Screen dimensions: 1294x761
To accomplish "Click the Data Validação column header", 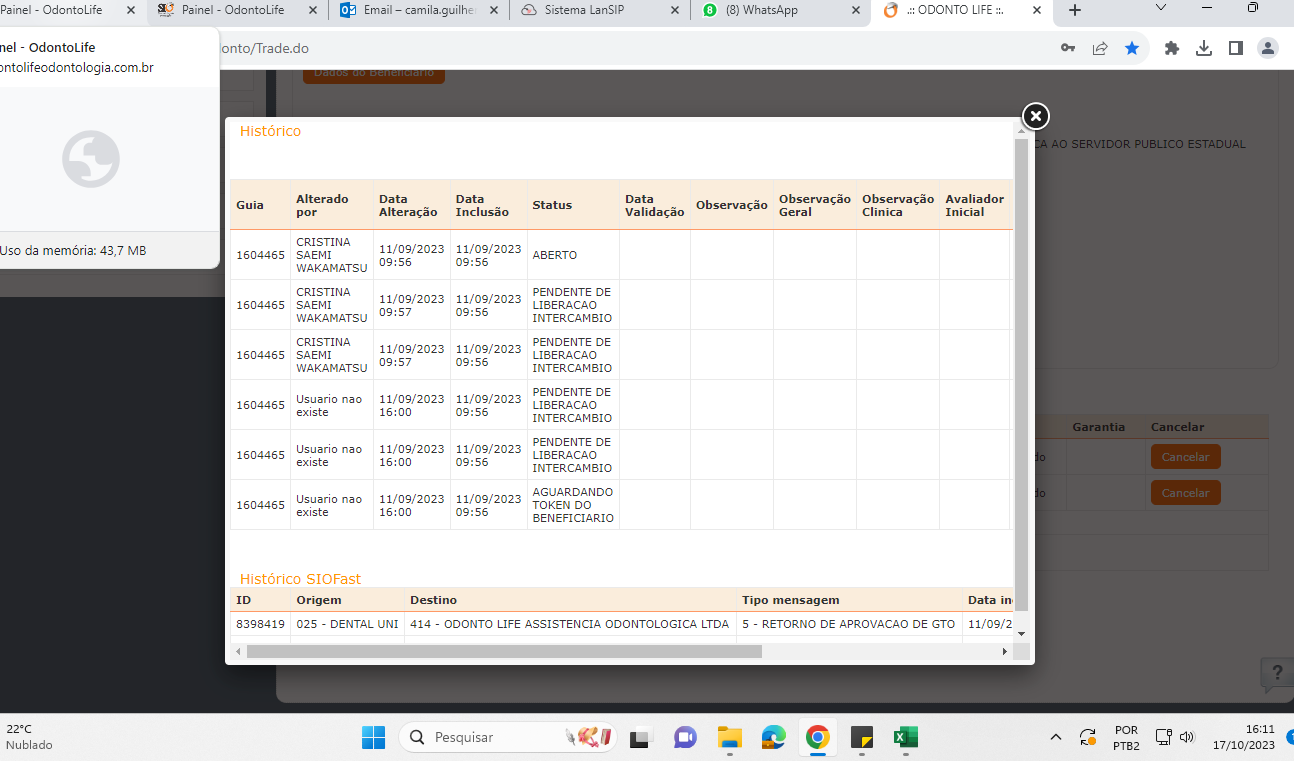I will point(654,205).
